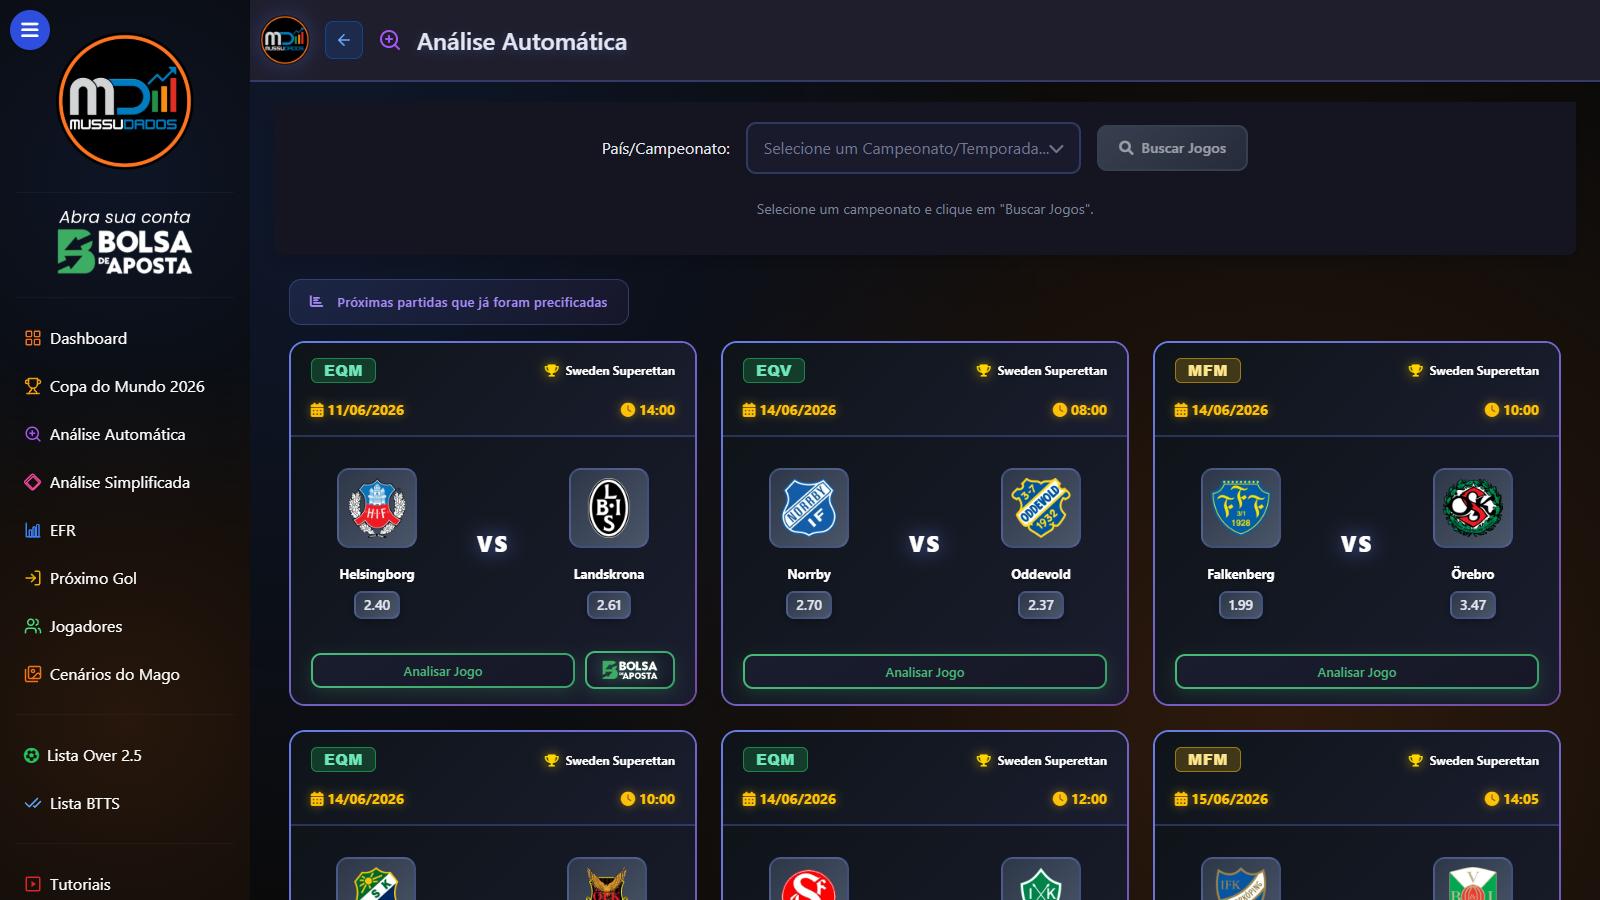Click the Buscar Jogos button
1600x900 pixels.
pos(1172,148)
